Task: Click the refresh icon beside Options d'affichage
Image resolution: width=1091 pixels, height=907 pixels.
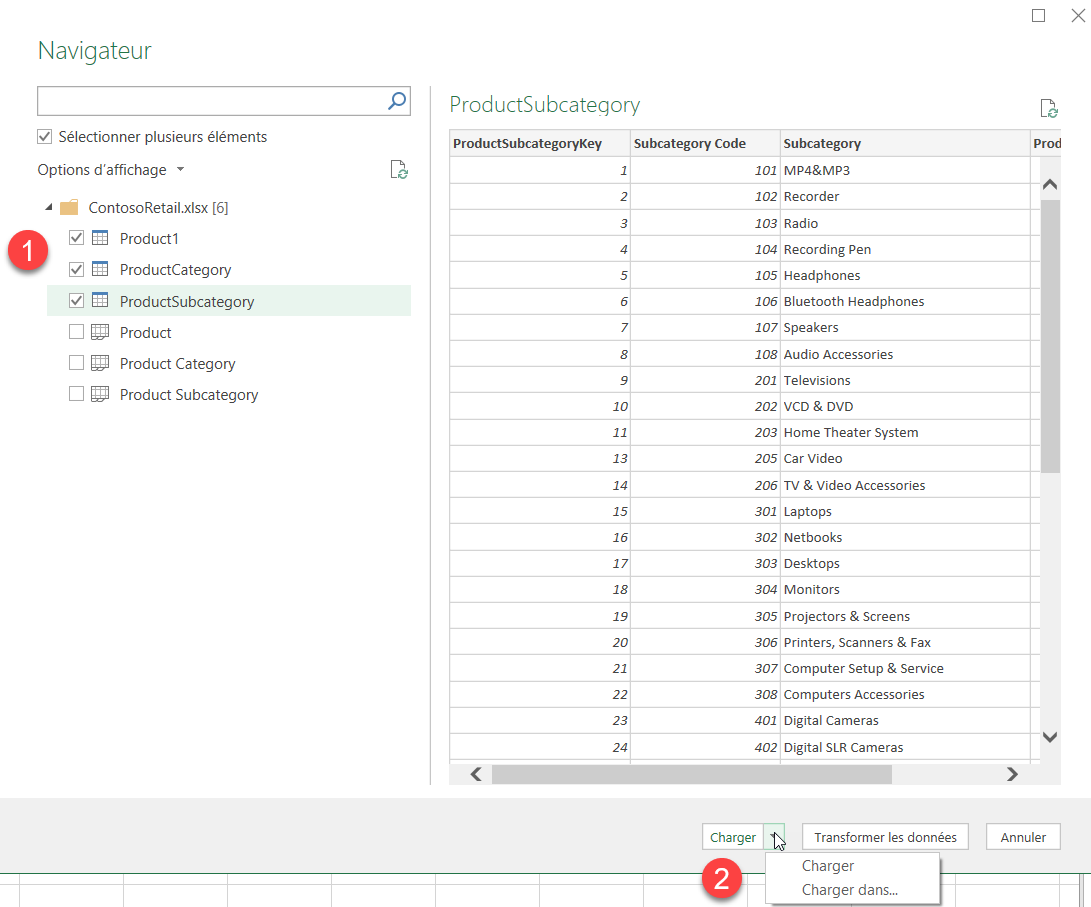Action: click(399, 170)
